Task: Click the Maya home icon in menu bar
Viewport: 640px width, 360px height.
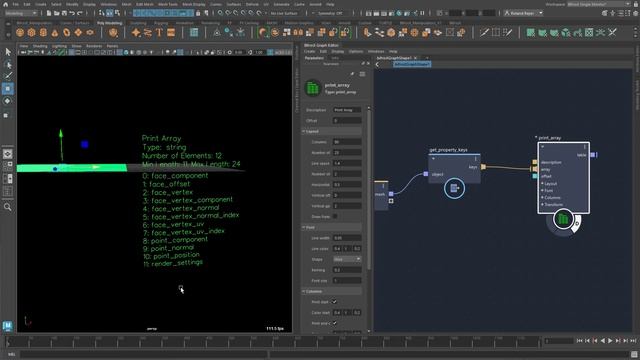Action: (5, 4)
